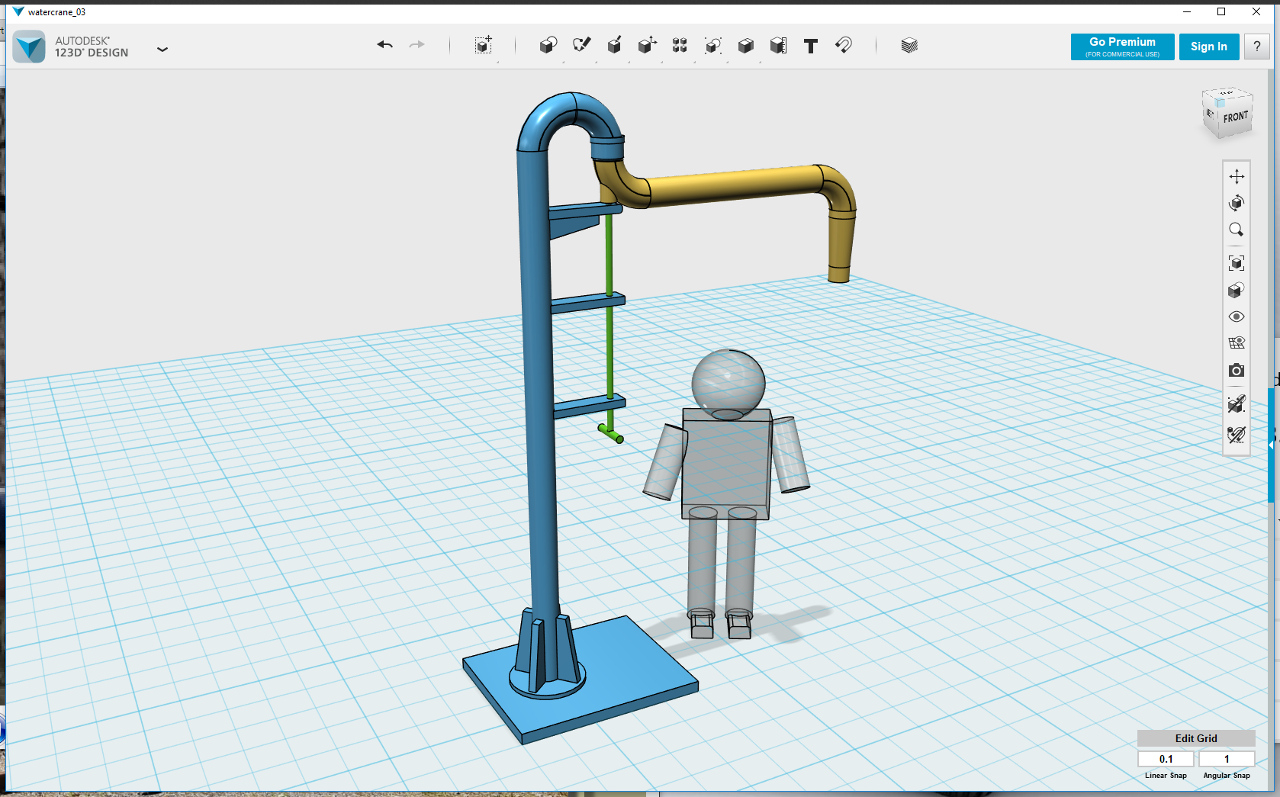
Task: Click the FRONT face of view cube
Action: [1235, 117]
